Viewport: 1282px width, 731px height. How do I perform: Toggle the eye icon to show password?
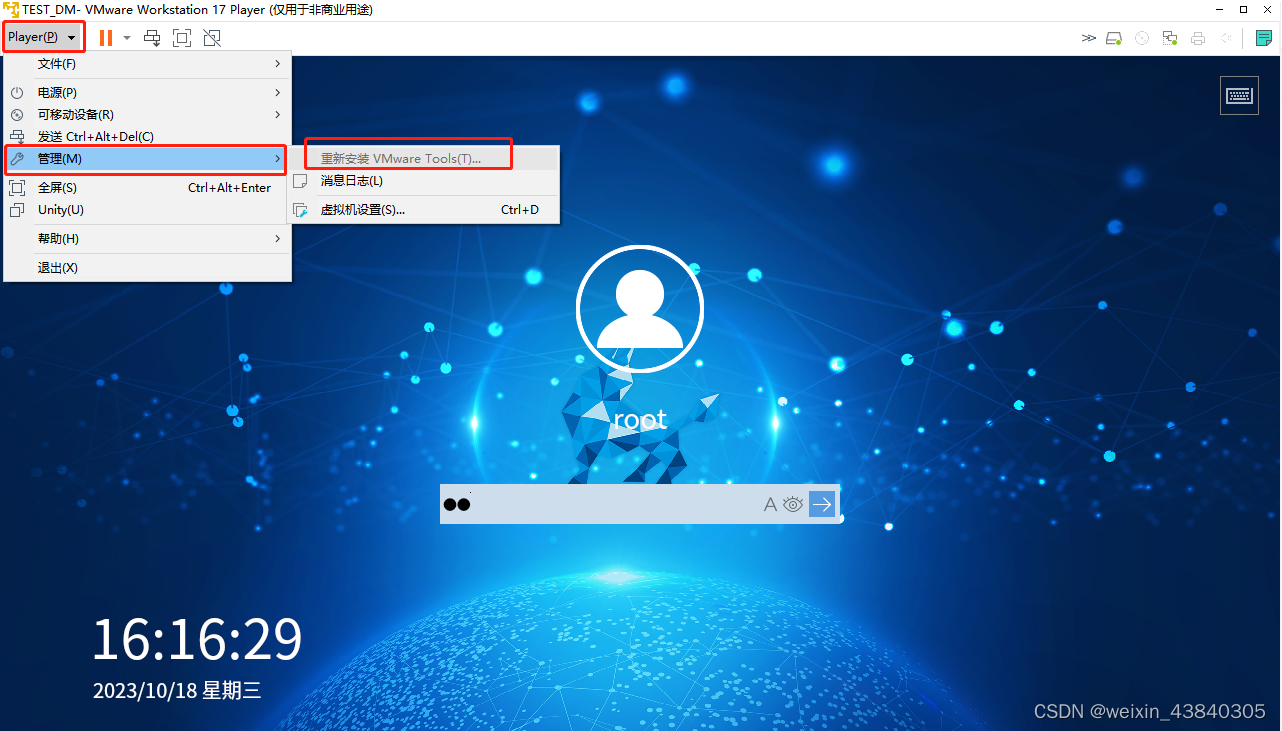pos(793,504)
